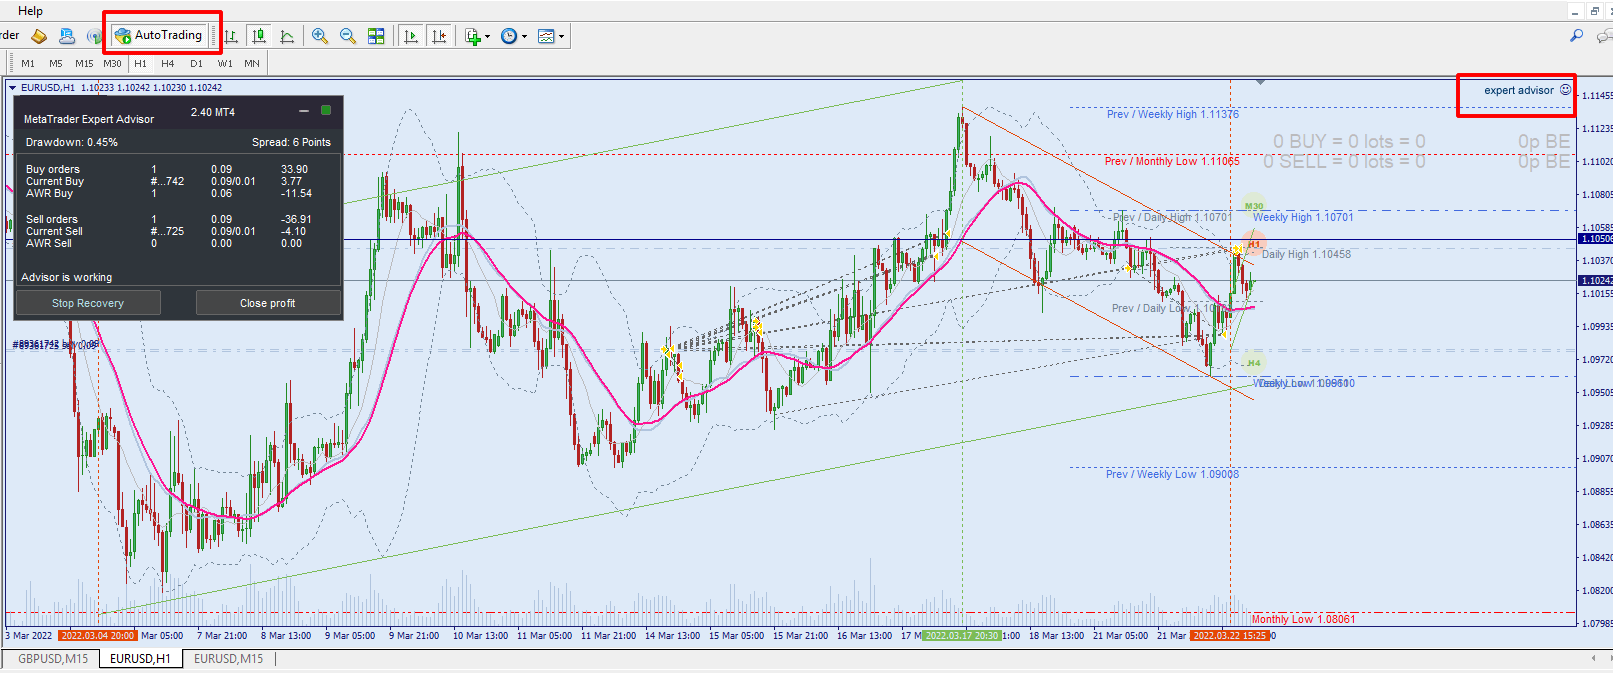Click the 1.10508 price label on scale

pos(1596,238)
